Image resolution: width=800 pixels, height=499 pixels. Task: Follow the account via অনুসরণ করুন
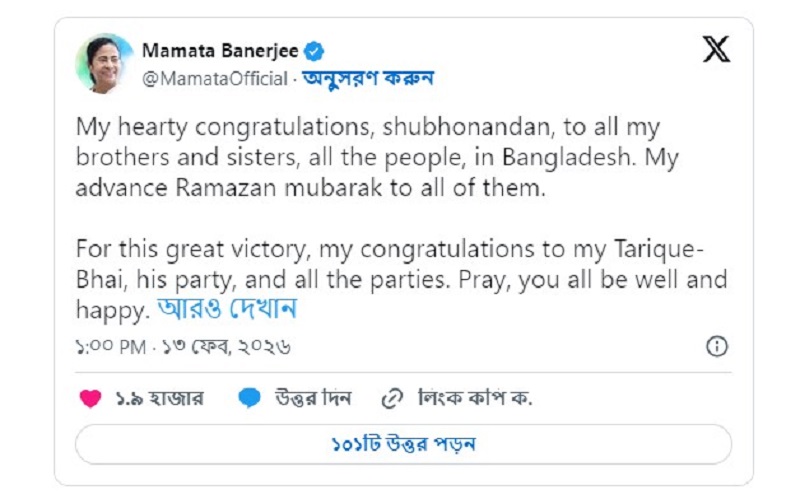tap(368, 77)
